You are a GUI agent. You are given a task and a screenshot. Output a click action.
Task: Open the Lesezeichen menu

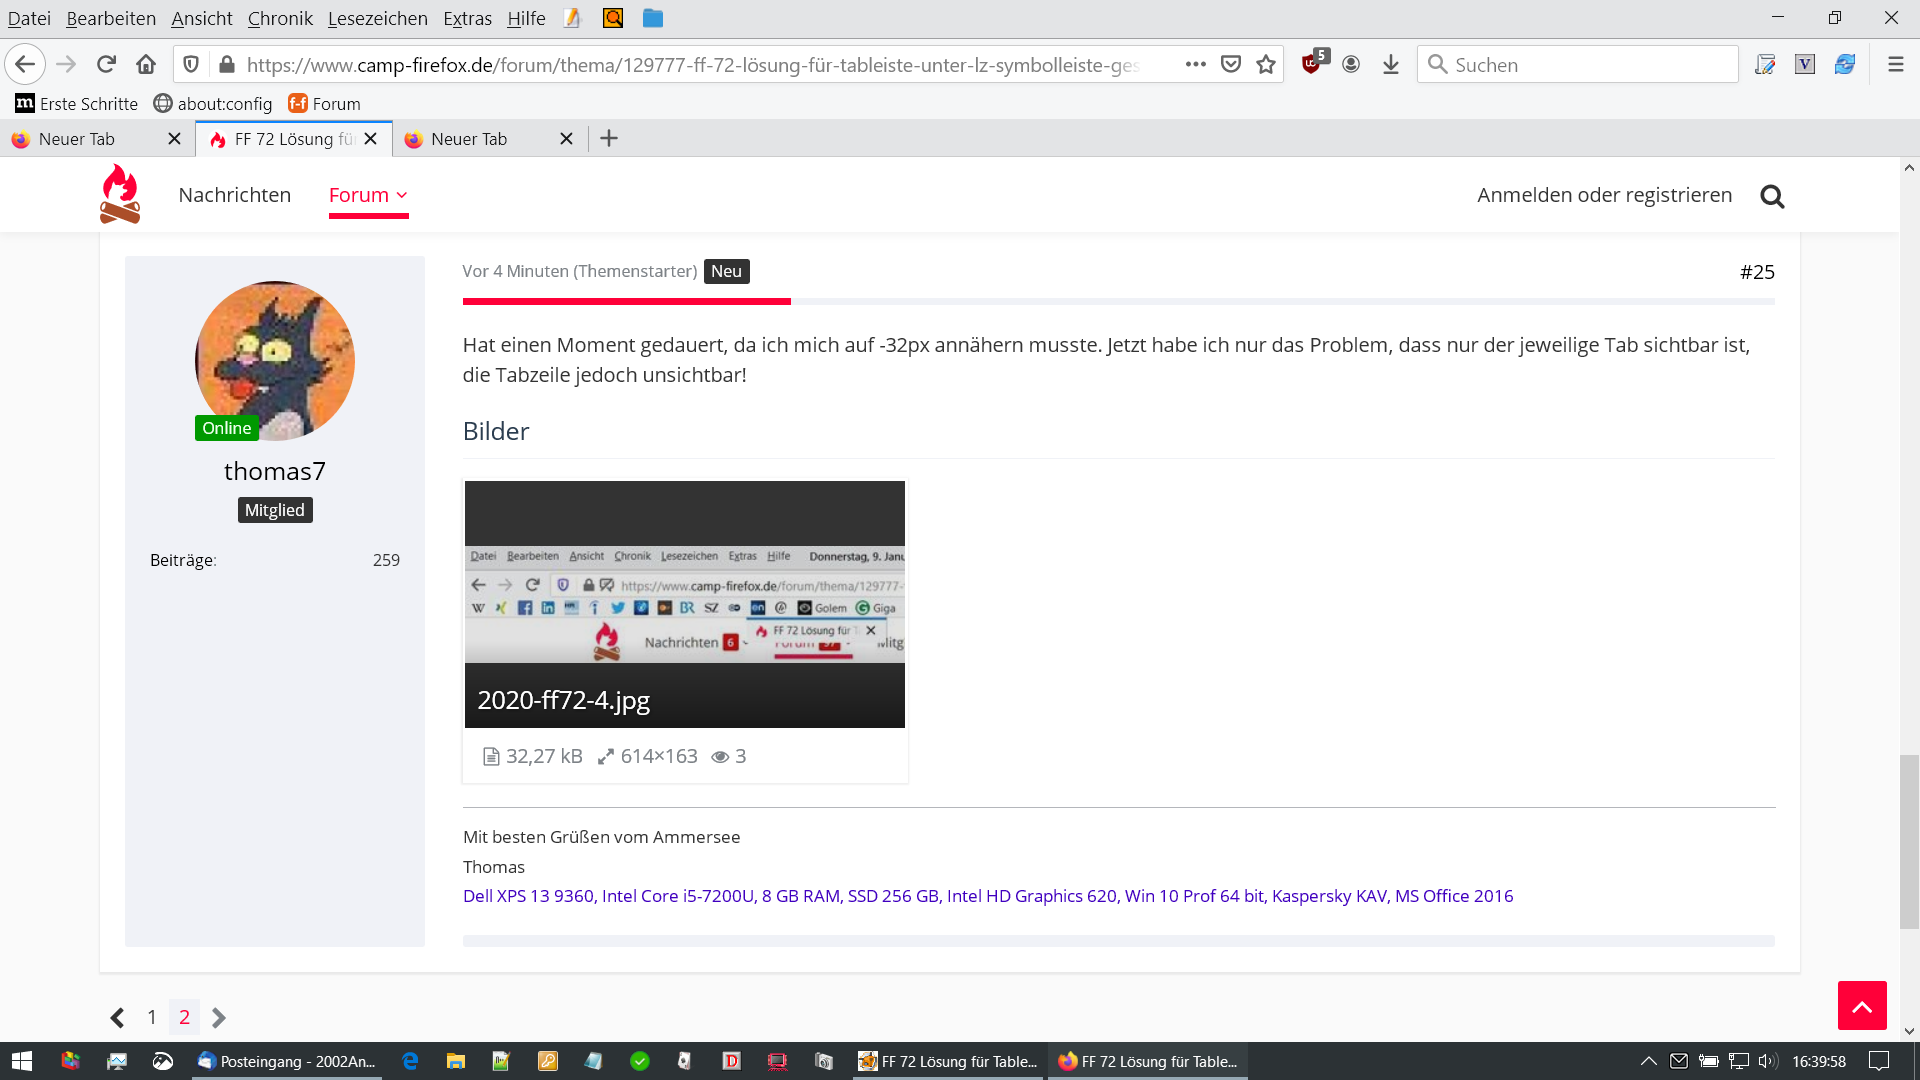[377, 18]
